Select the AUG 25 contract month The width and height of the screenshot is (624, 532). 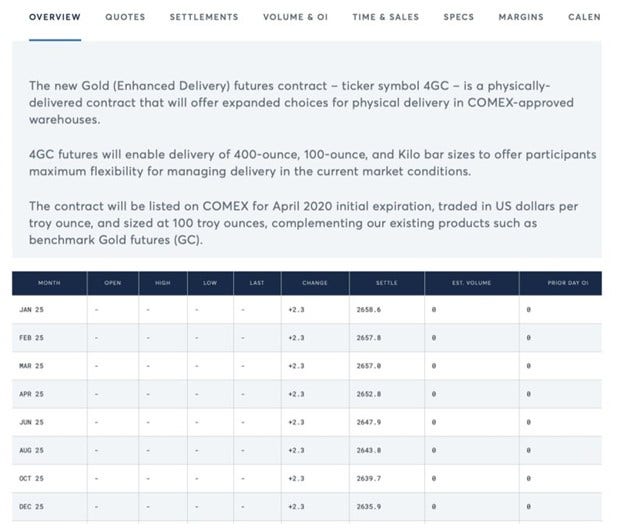click(31, 450)
